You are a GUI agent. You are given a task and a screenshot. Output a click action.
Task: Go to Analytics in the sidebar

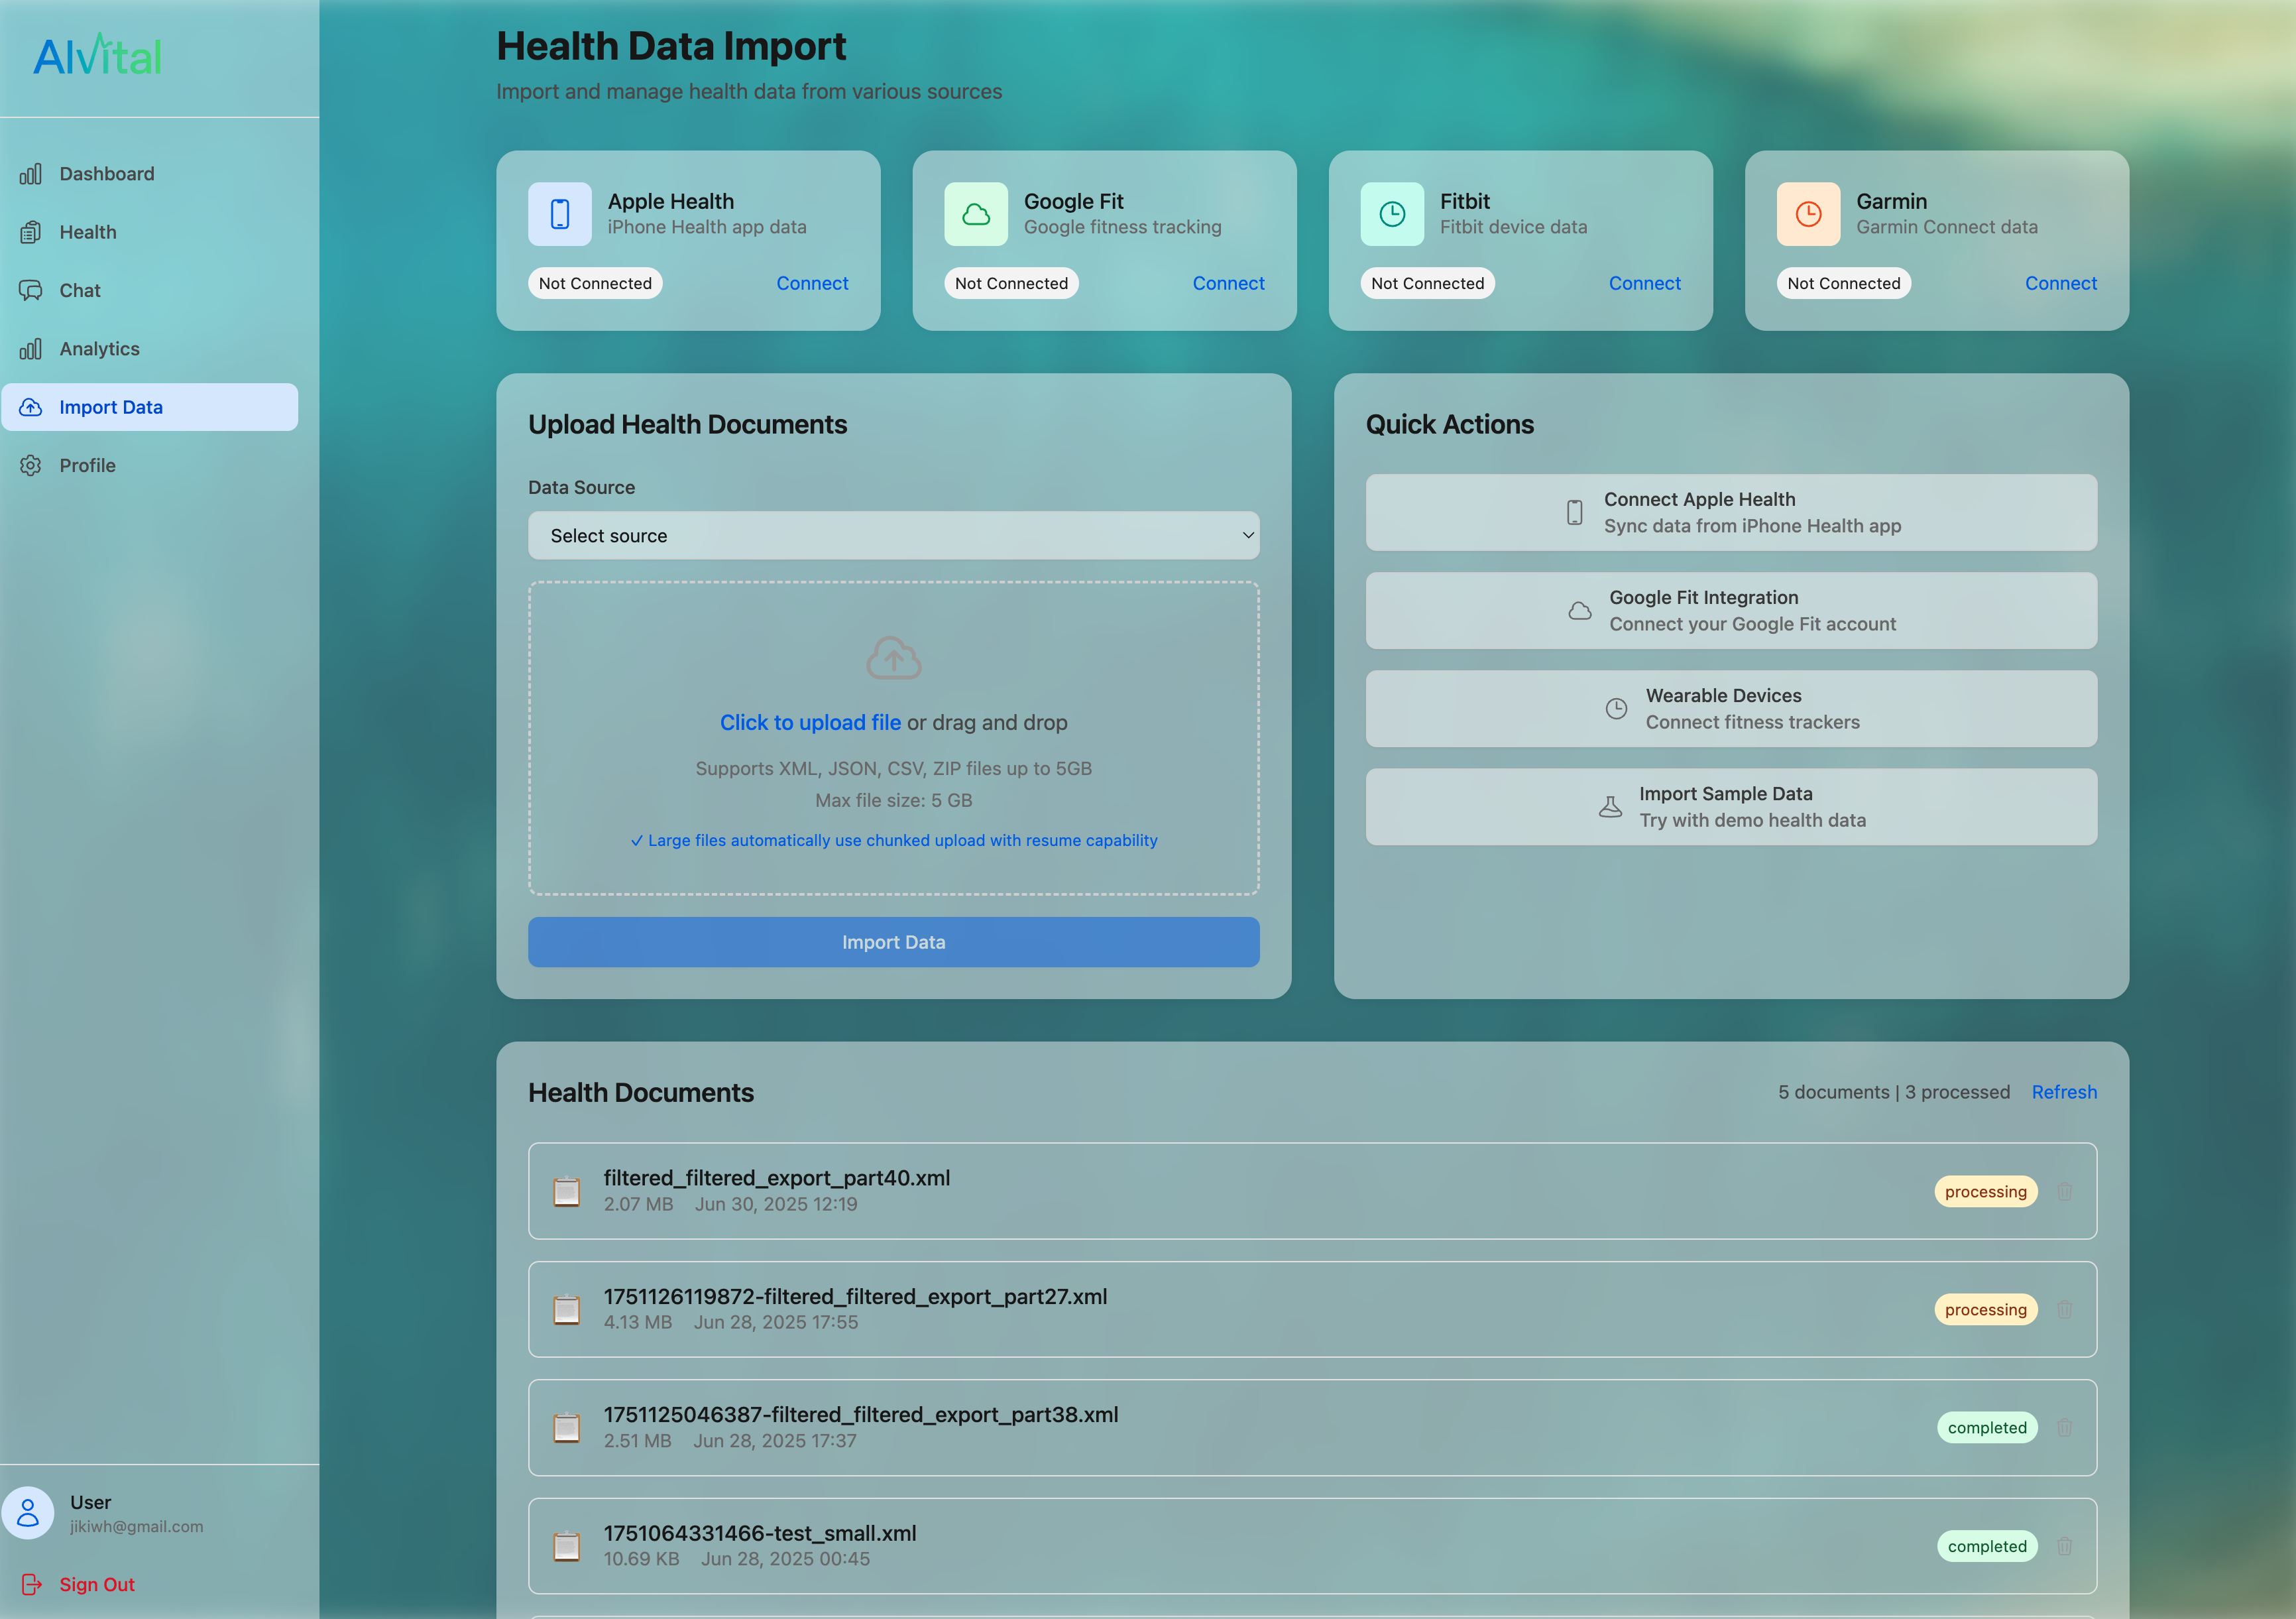[x=99, y=349]
